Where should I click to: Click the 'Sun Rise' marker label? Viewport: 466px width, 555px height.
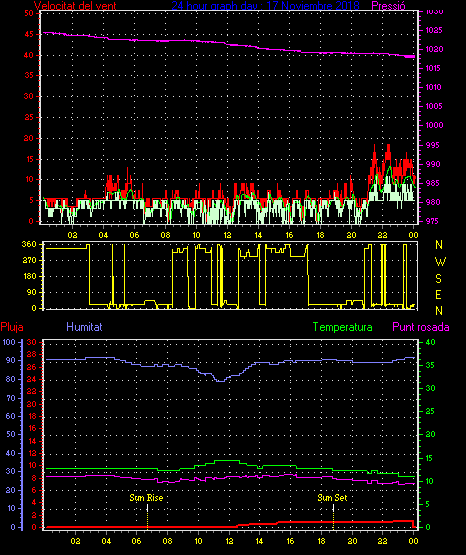tap(146, 498)
